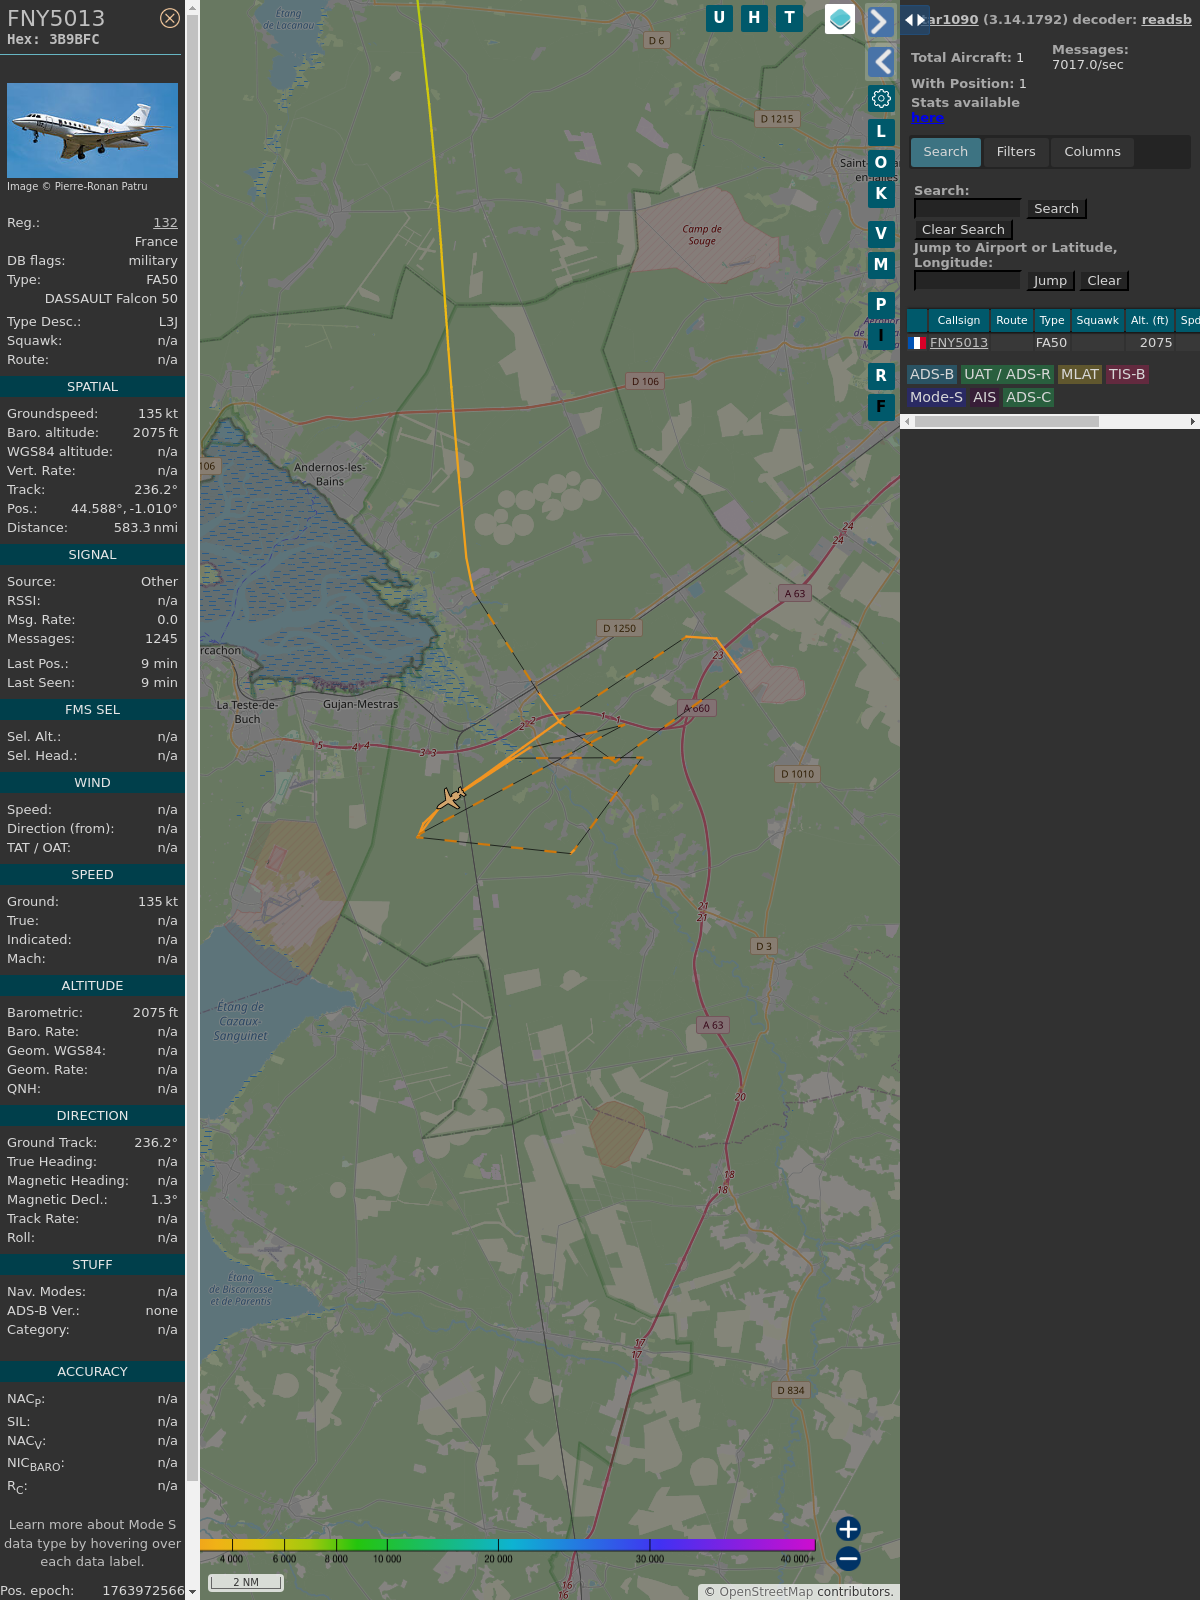Click the Falcon 50 aircraft photo
Viewport: 1200px width, 1600px height.
(x=92, y=130)
